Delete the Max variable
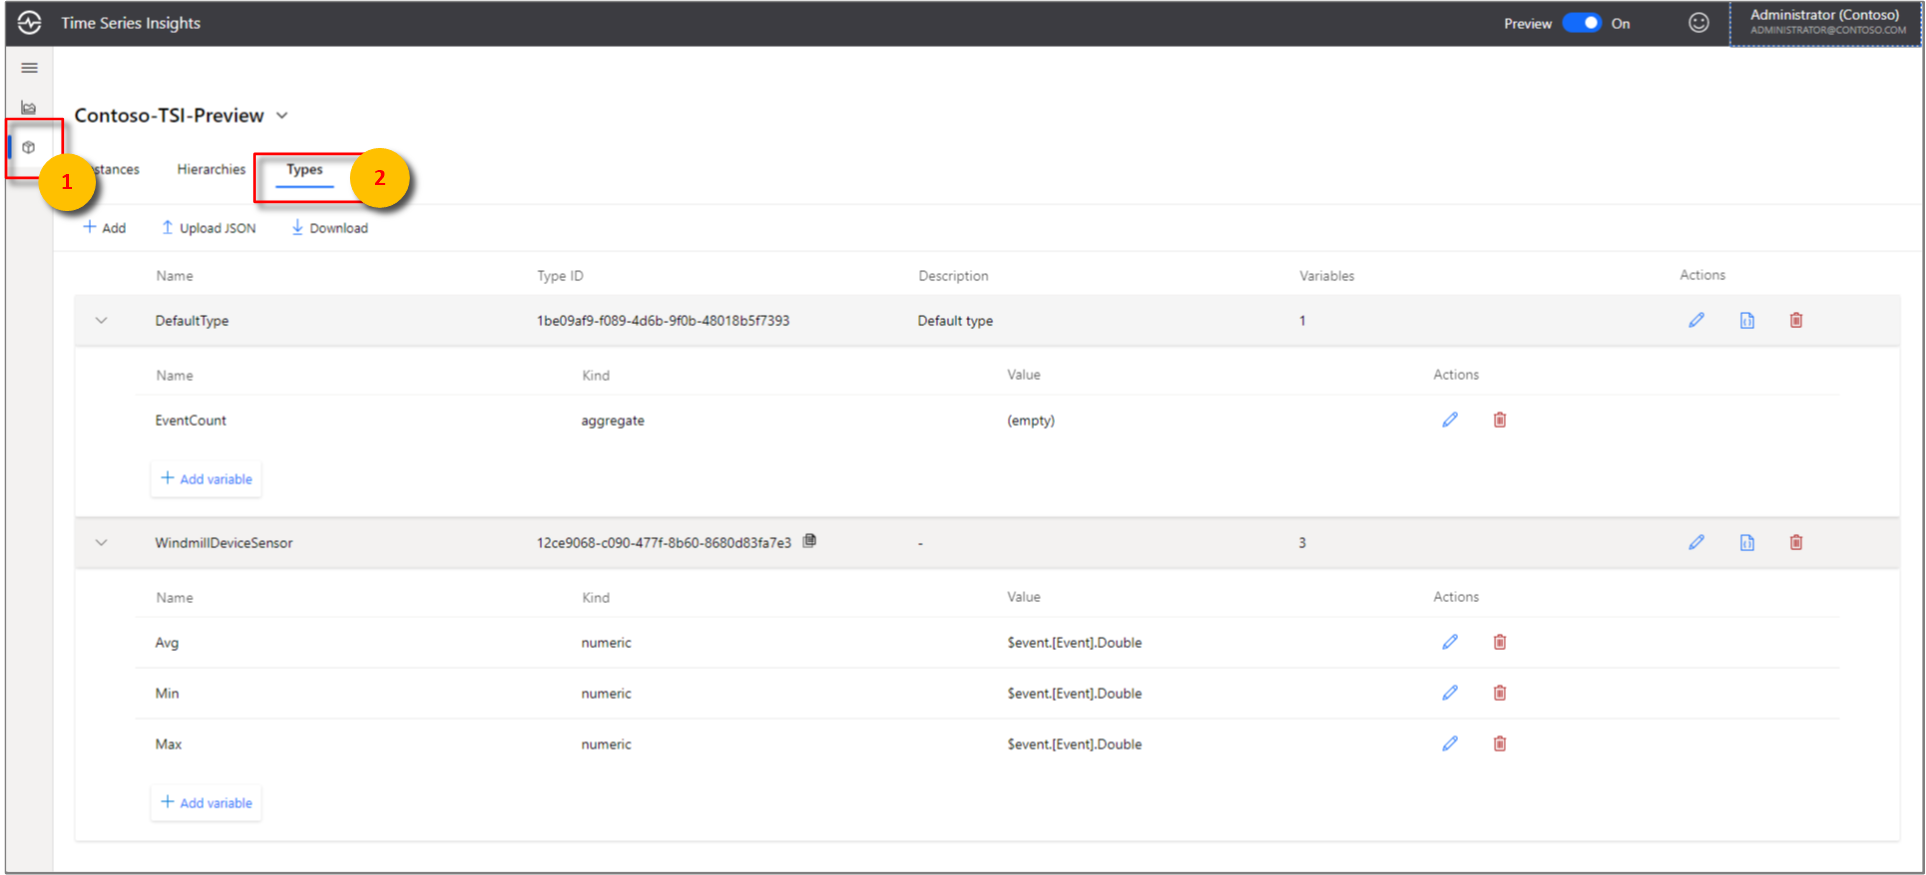This screenshot has height=875, width=1926. [x=1499, y=744]
